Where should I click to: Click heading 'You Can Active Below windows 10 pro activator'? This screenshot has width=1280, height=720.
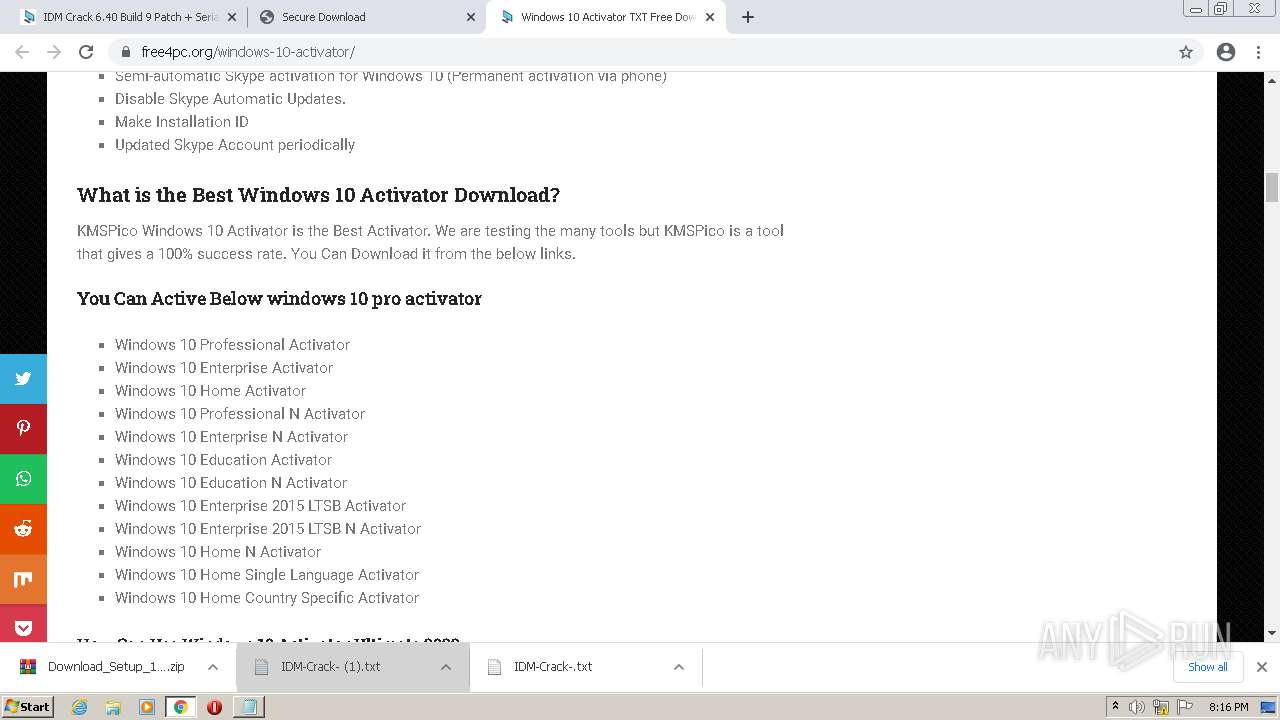pos(279,299)
